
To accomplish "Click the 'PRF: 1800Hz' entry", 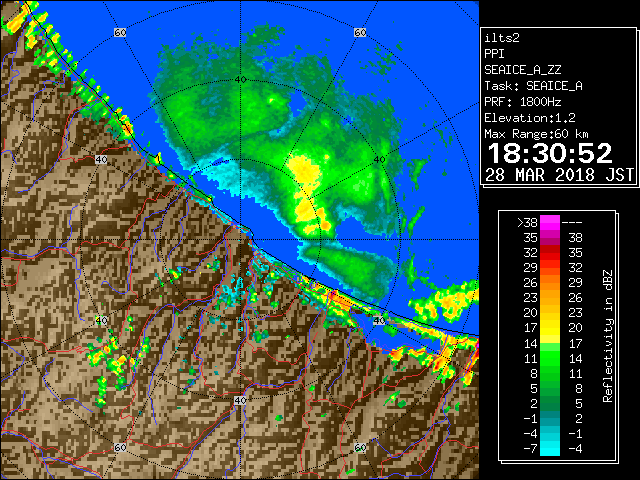I will coord(522,102).
